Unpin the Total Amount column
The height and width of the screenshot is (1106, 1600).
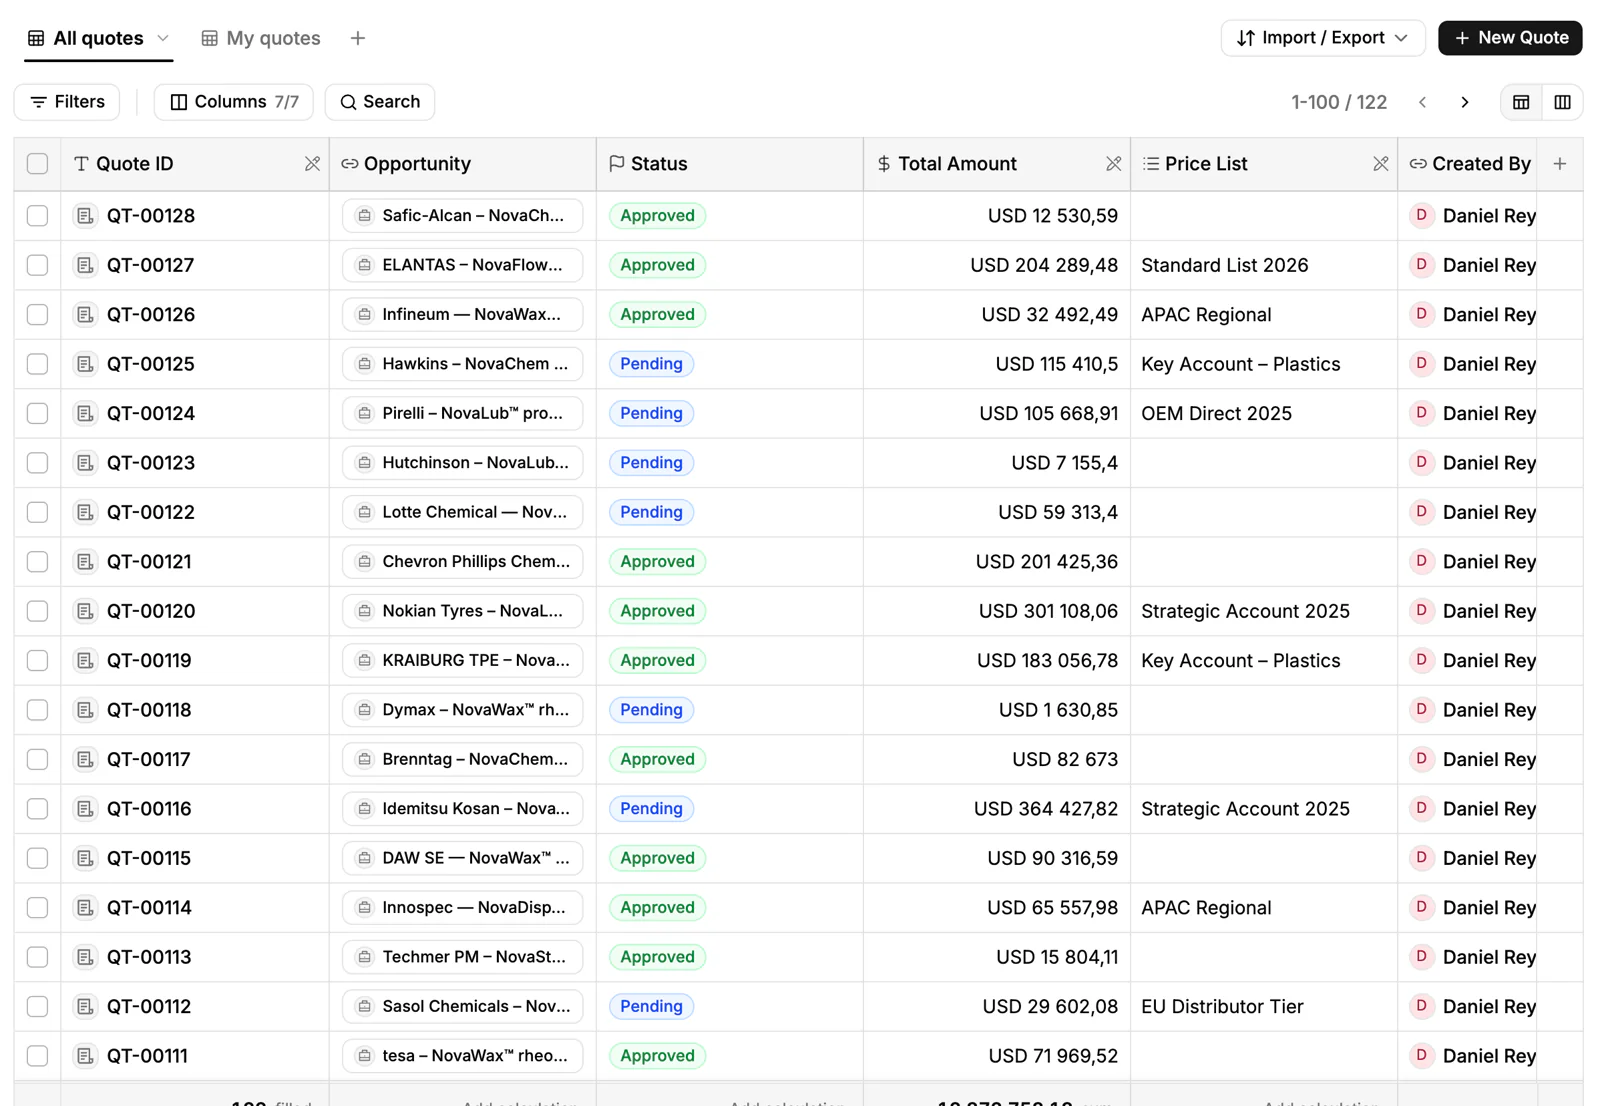pos(1113,164)
